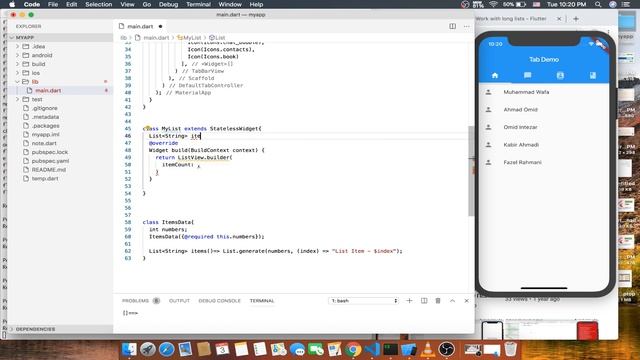
Task: Open the Terminal menu
Action: tap(198, 4)
